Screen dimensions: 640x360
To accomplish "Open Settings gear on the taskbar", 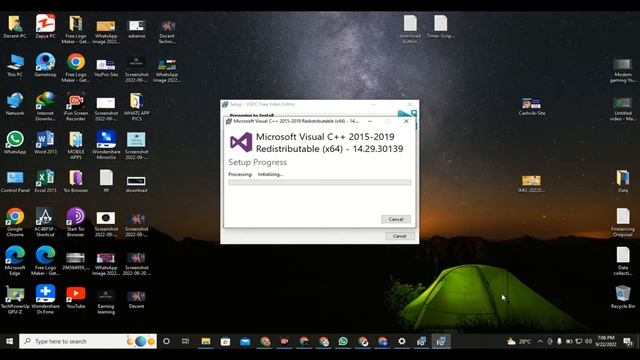I will pos(402,341).
